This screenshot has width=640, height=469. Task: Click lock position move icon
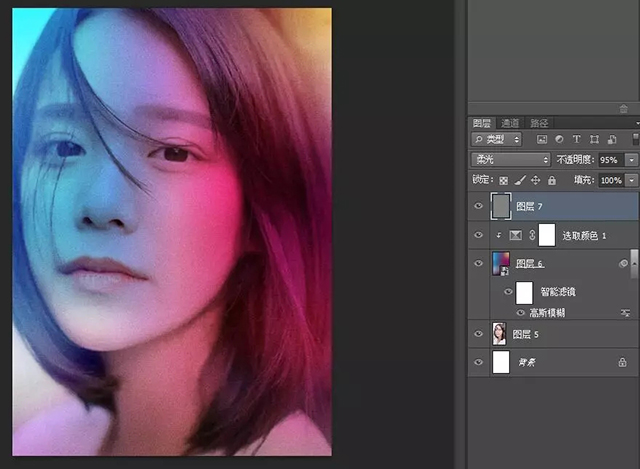[535, 180]
